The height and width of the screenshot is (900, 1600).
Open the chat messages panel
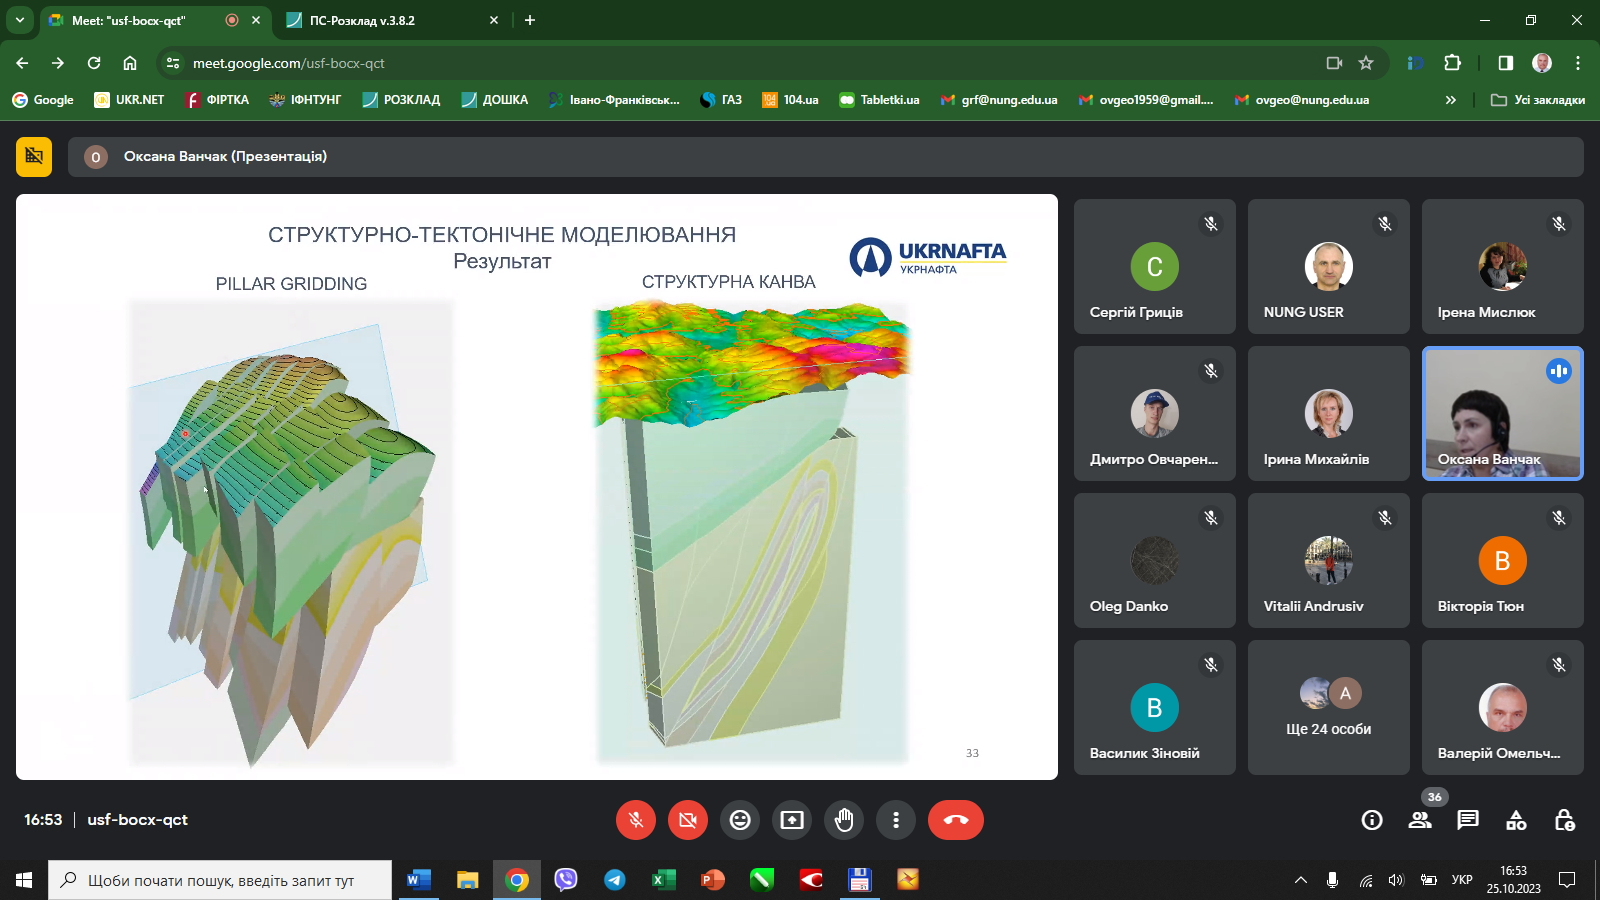[1468, 820]
